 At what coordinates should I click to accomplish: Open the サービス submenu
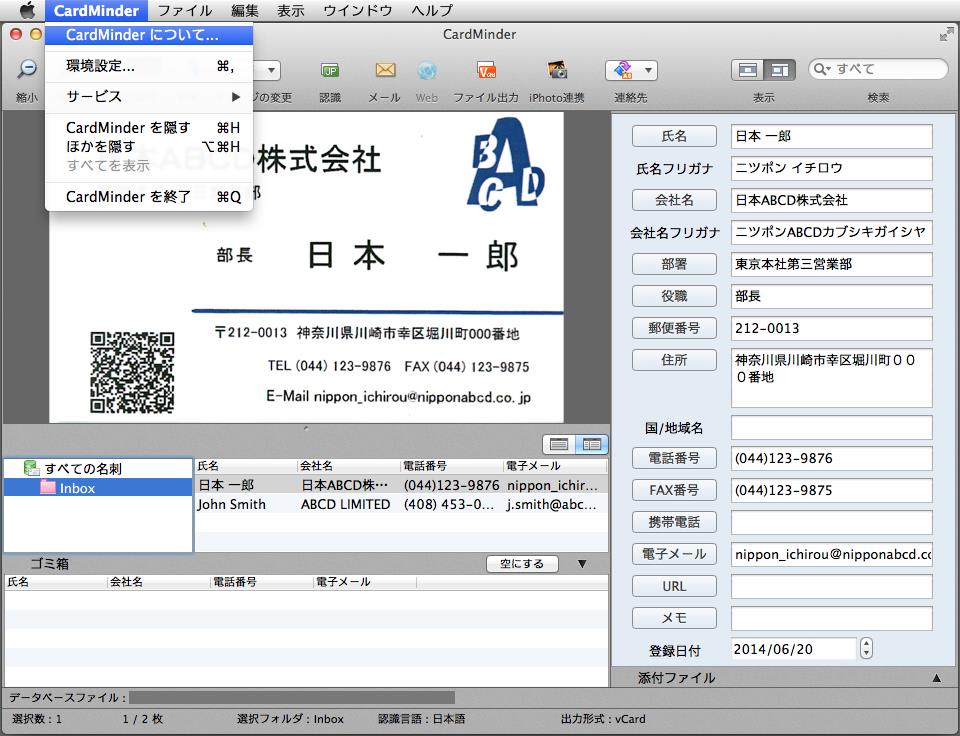click(x=149, y=96)
